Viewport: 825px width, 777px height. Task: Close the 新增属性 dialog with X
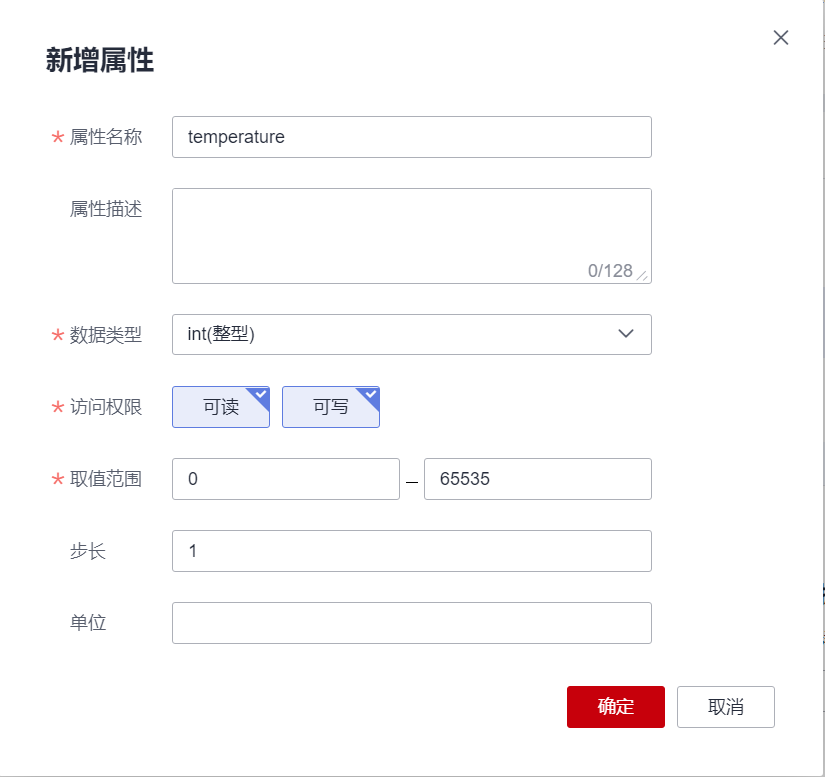(x=781, y=38)
